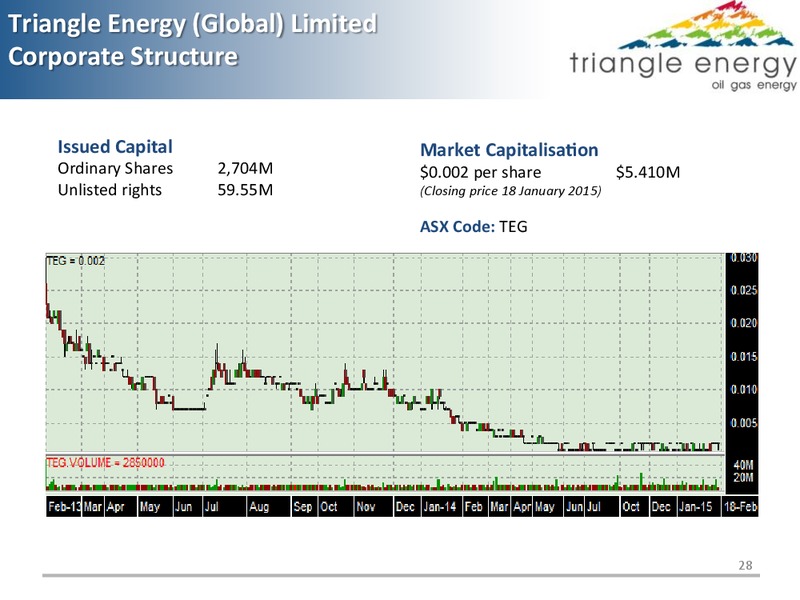This screenshot has width=800, height=600.
Task: Click the 20M volume axis label
Action: [x=743, y=478]
